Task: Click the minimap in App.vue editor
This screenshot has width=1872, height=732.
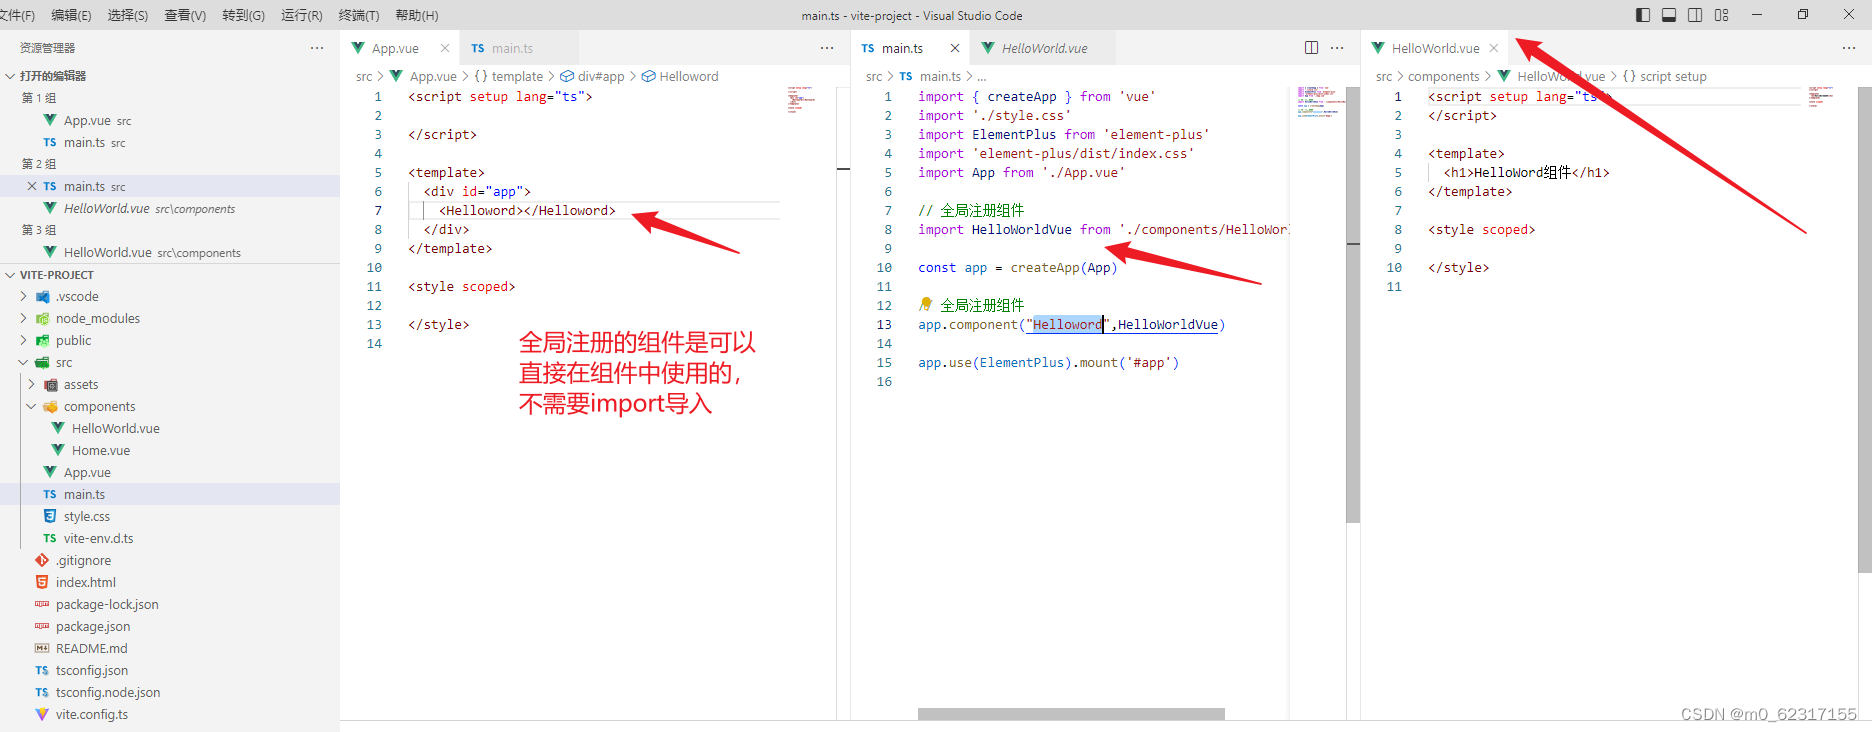Action: pos(802,99)
